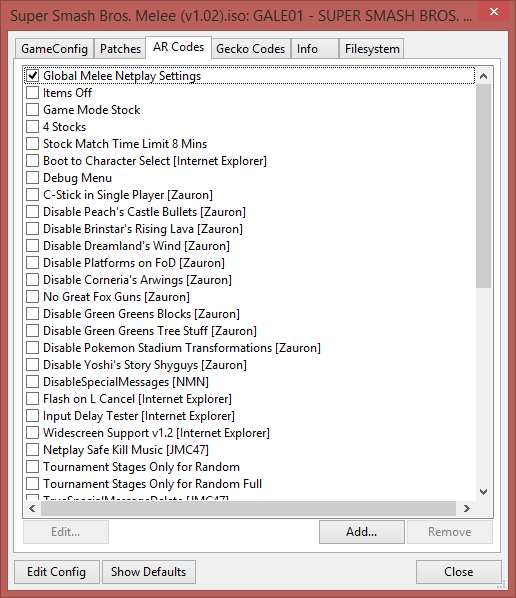Screen dimensions: 516x598
Task: Tick Disable Corneria's Arwings checkbox
Action: click(x=32, y=280)
